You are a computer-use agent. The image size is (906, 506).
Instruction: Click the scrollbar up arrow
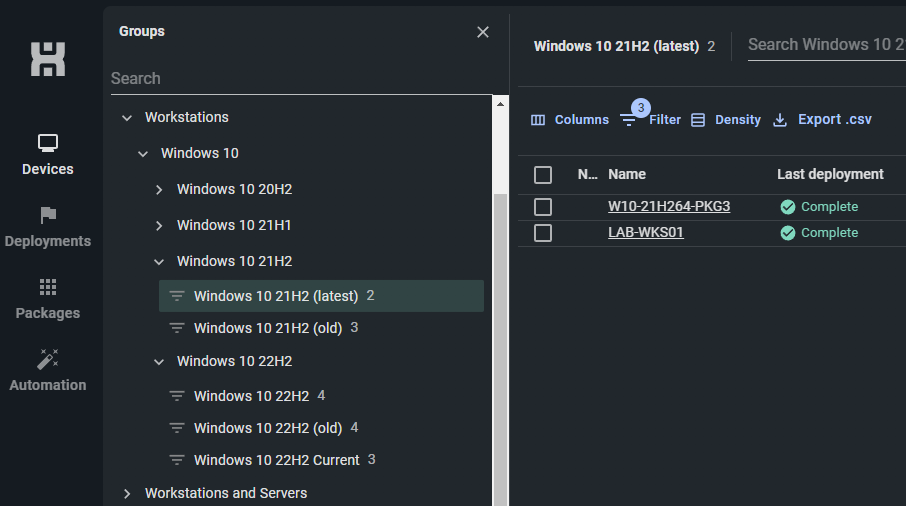[500, 104]
